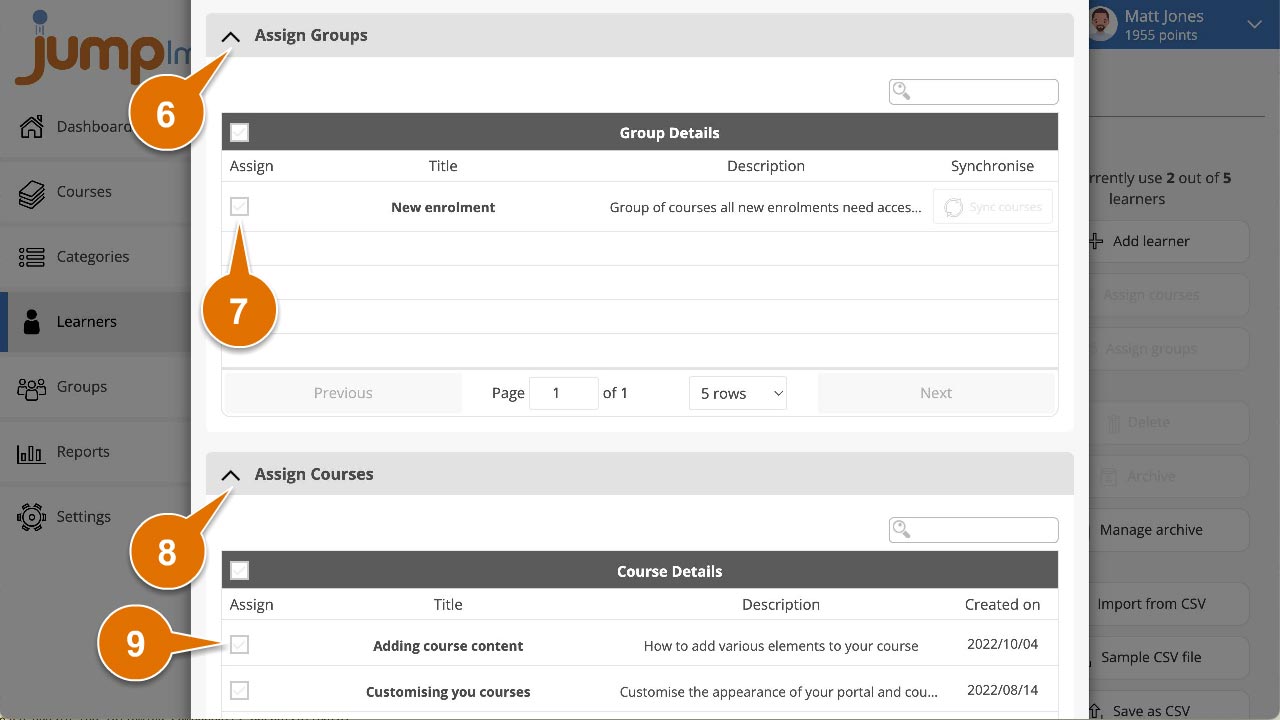This screenshot has width=1280, height=720.
Task: Open Settings in the sidebar
Action: click(95, 517)
